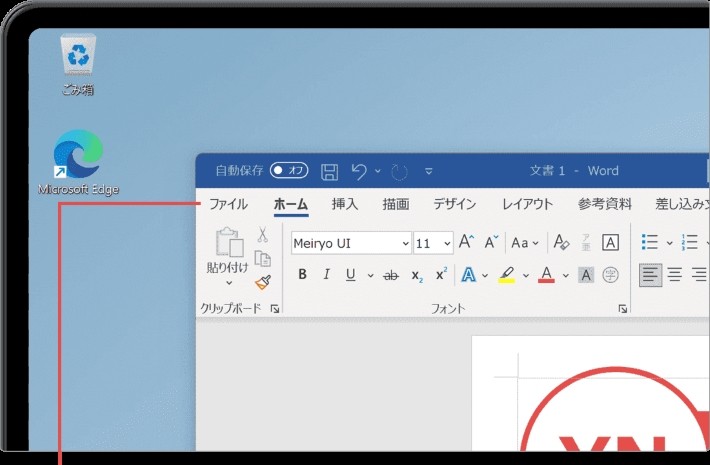Open the ファイル tab
This screenshot has height=465, width=710.
pyautogui.click(x=228, y=204)
